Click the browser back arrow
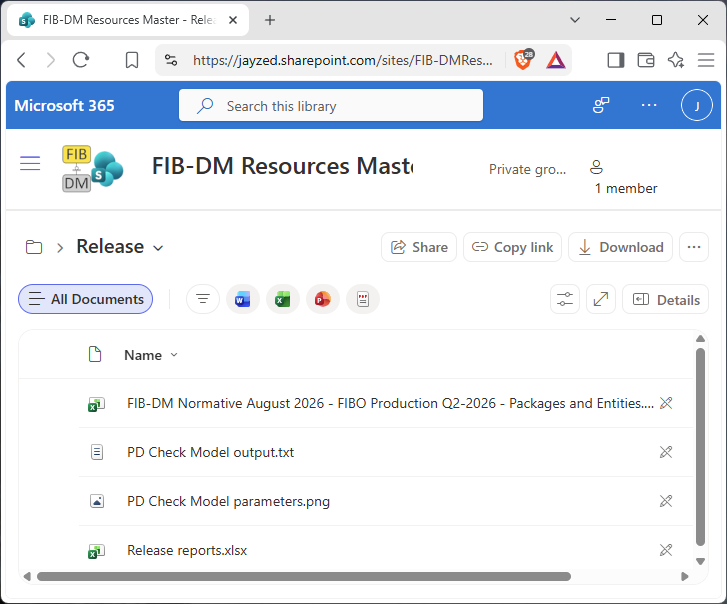The width and height of the screenshot is (727, 604). pos(21,60)
